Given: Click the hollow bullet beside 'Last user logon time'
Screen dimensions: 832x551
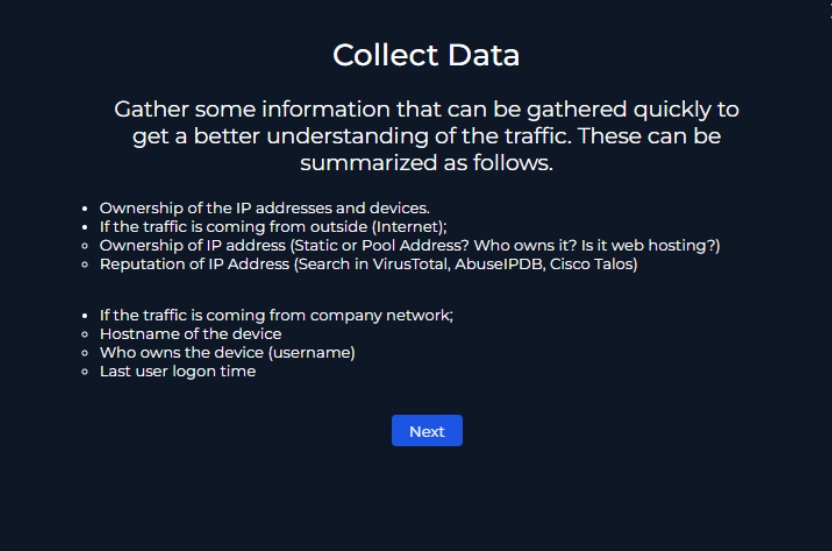Looking at the screenshot, I should pos(85,372).
